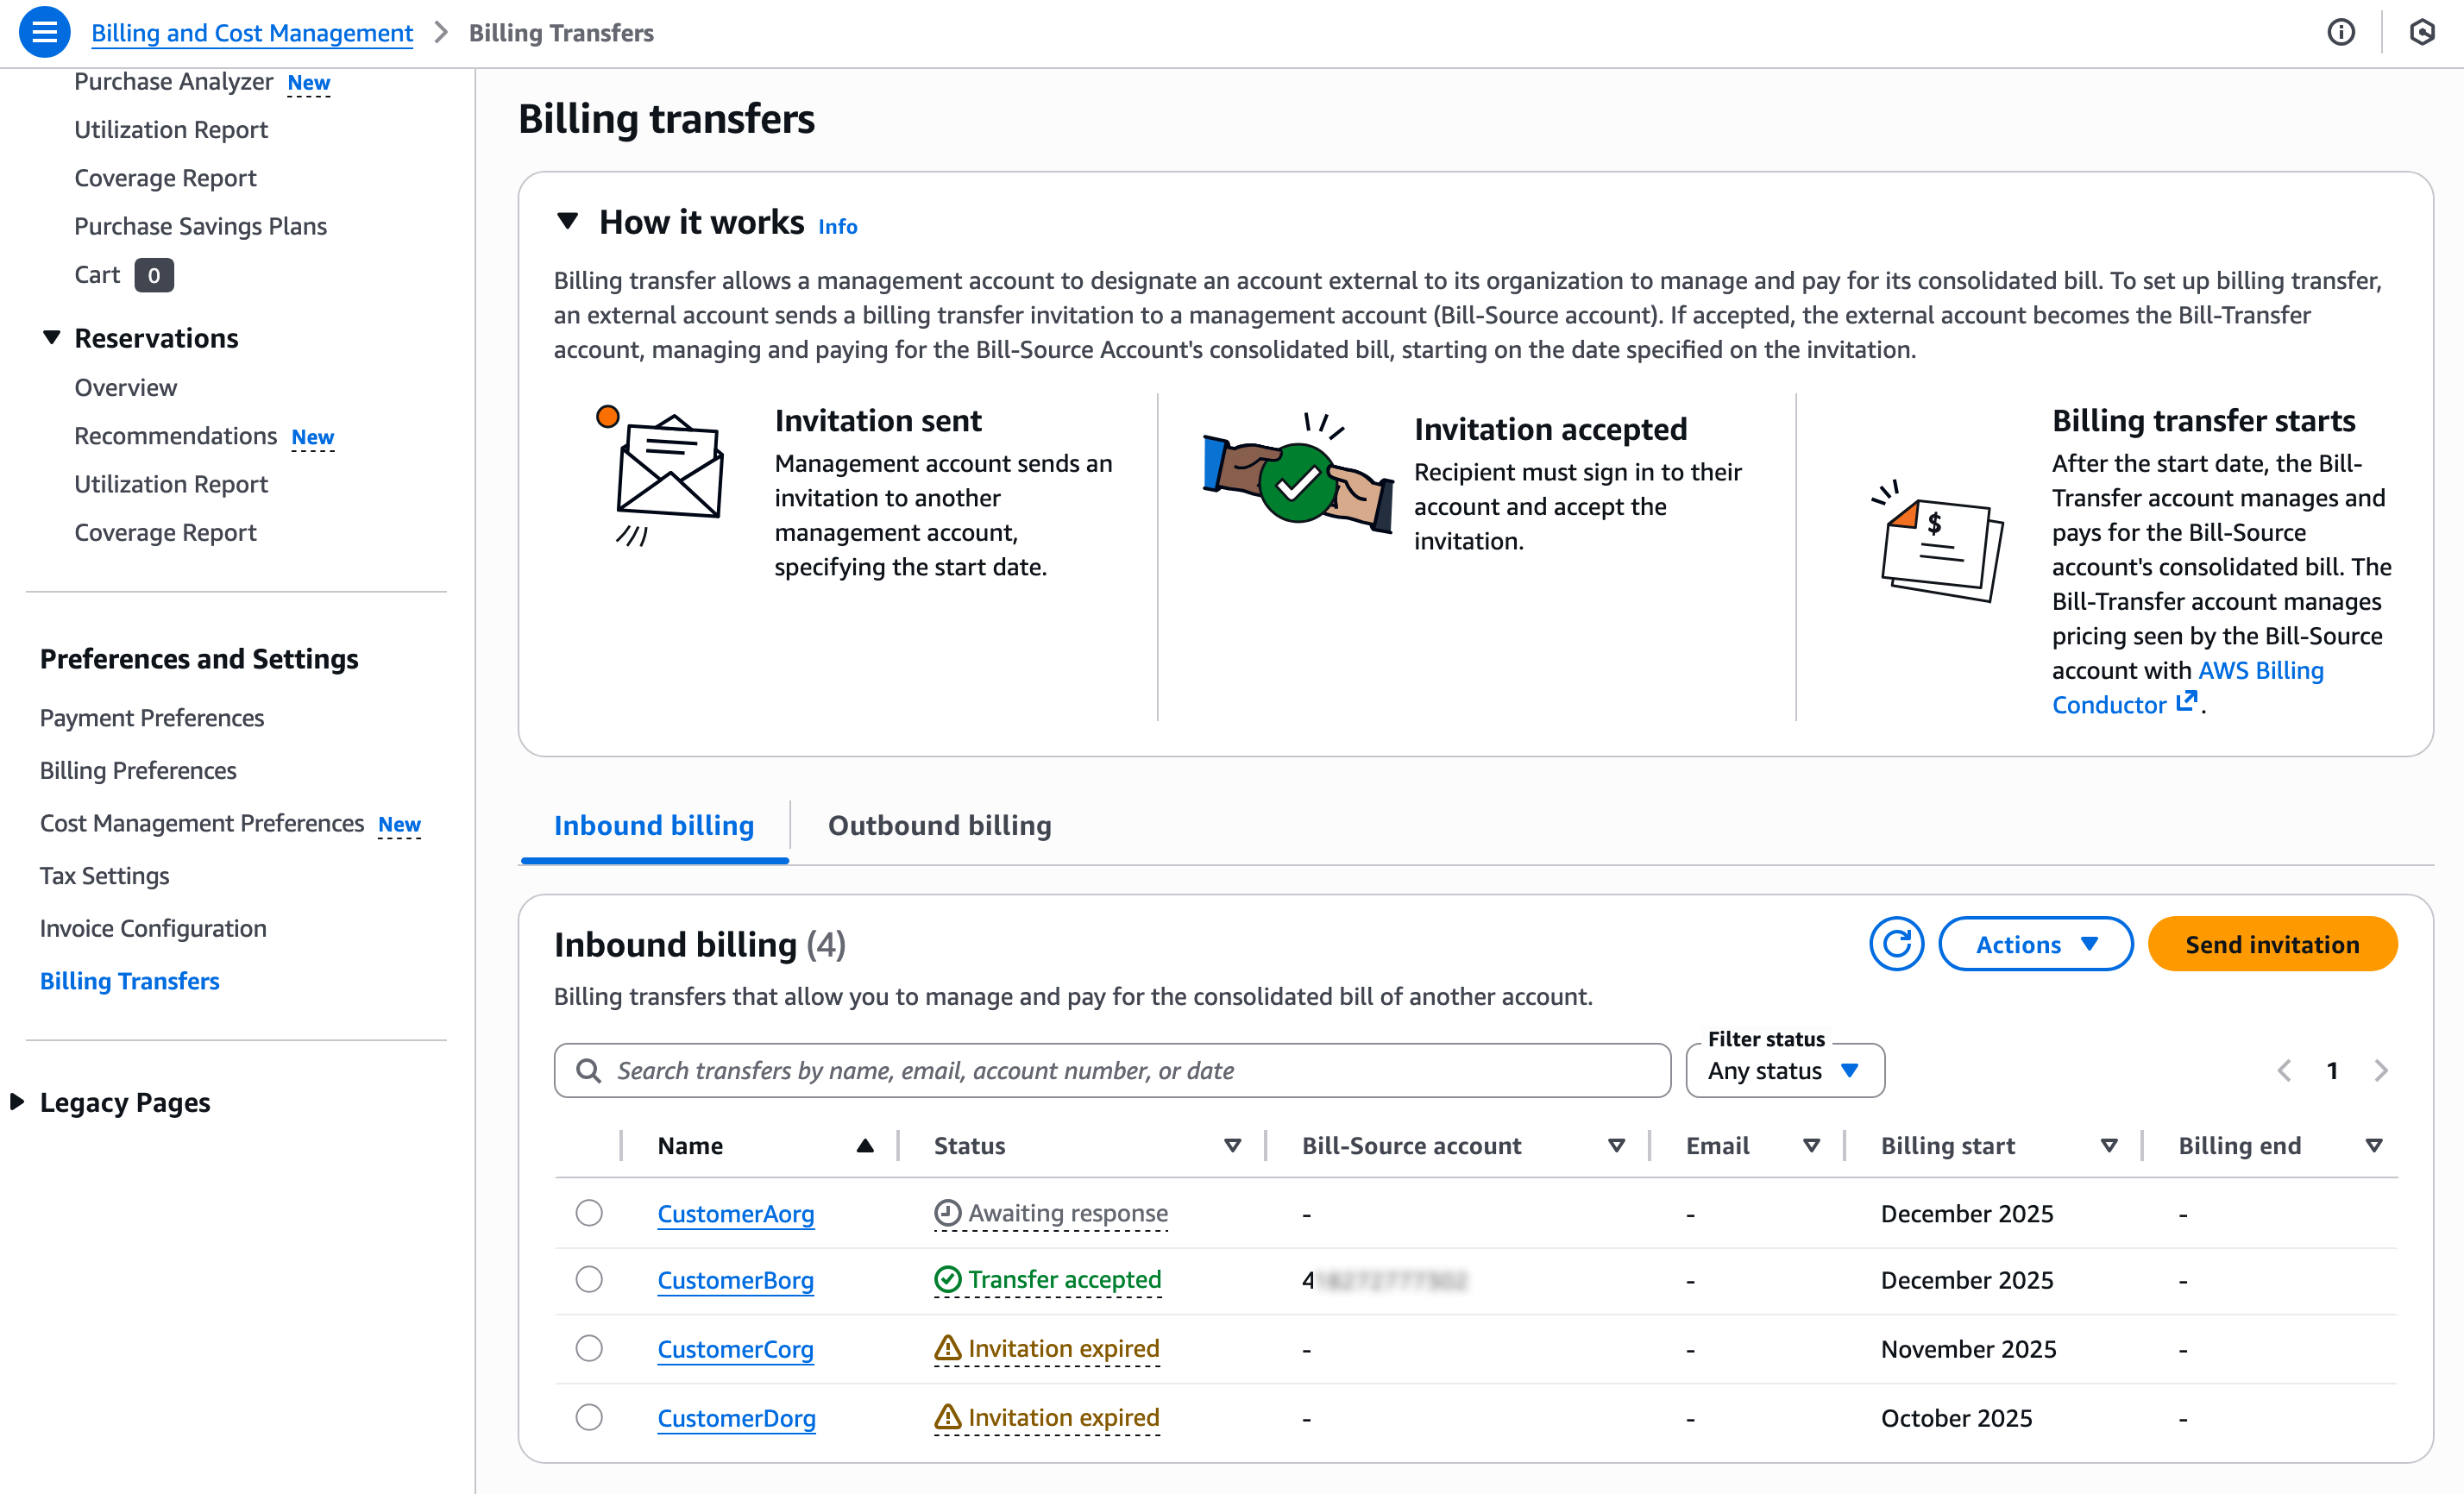2464x1494 pixels.
Task: Refresh the Inbound billing table
Action: tap(1896, 944)
